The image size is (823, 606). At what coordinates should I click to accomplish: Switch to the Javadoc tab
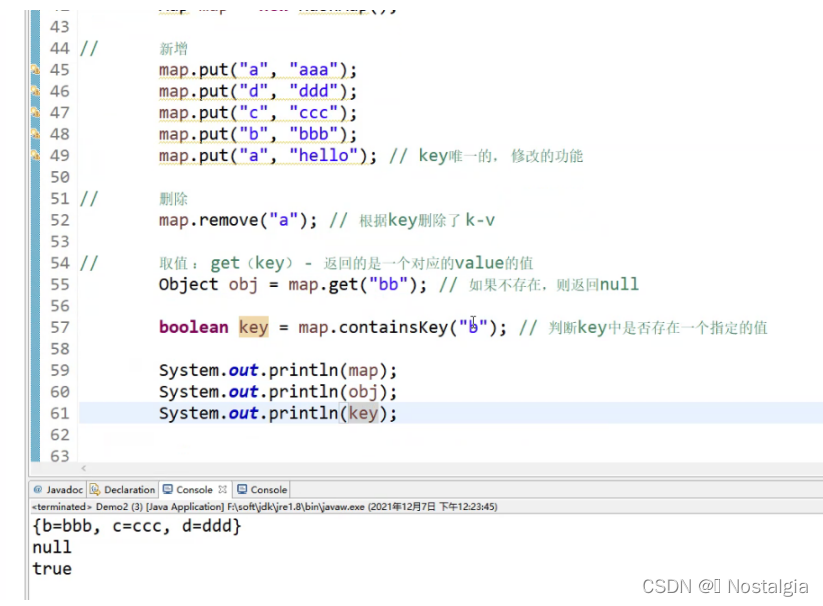pos(63,489)
